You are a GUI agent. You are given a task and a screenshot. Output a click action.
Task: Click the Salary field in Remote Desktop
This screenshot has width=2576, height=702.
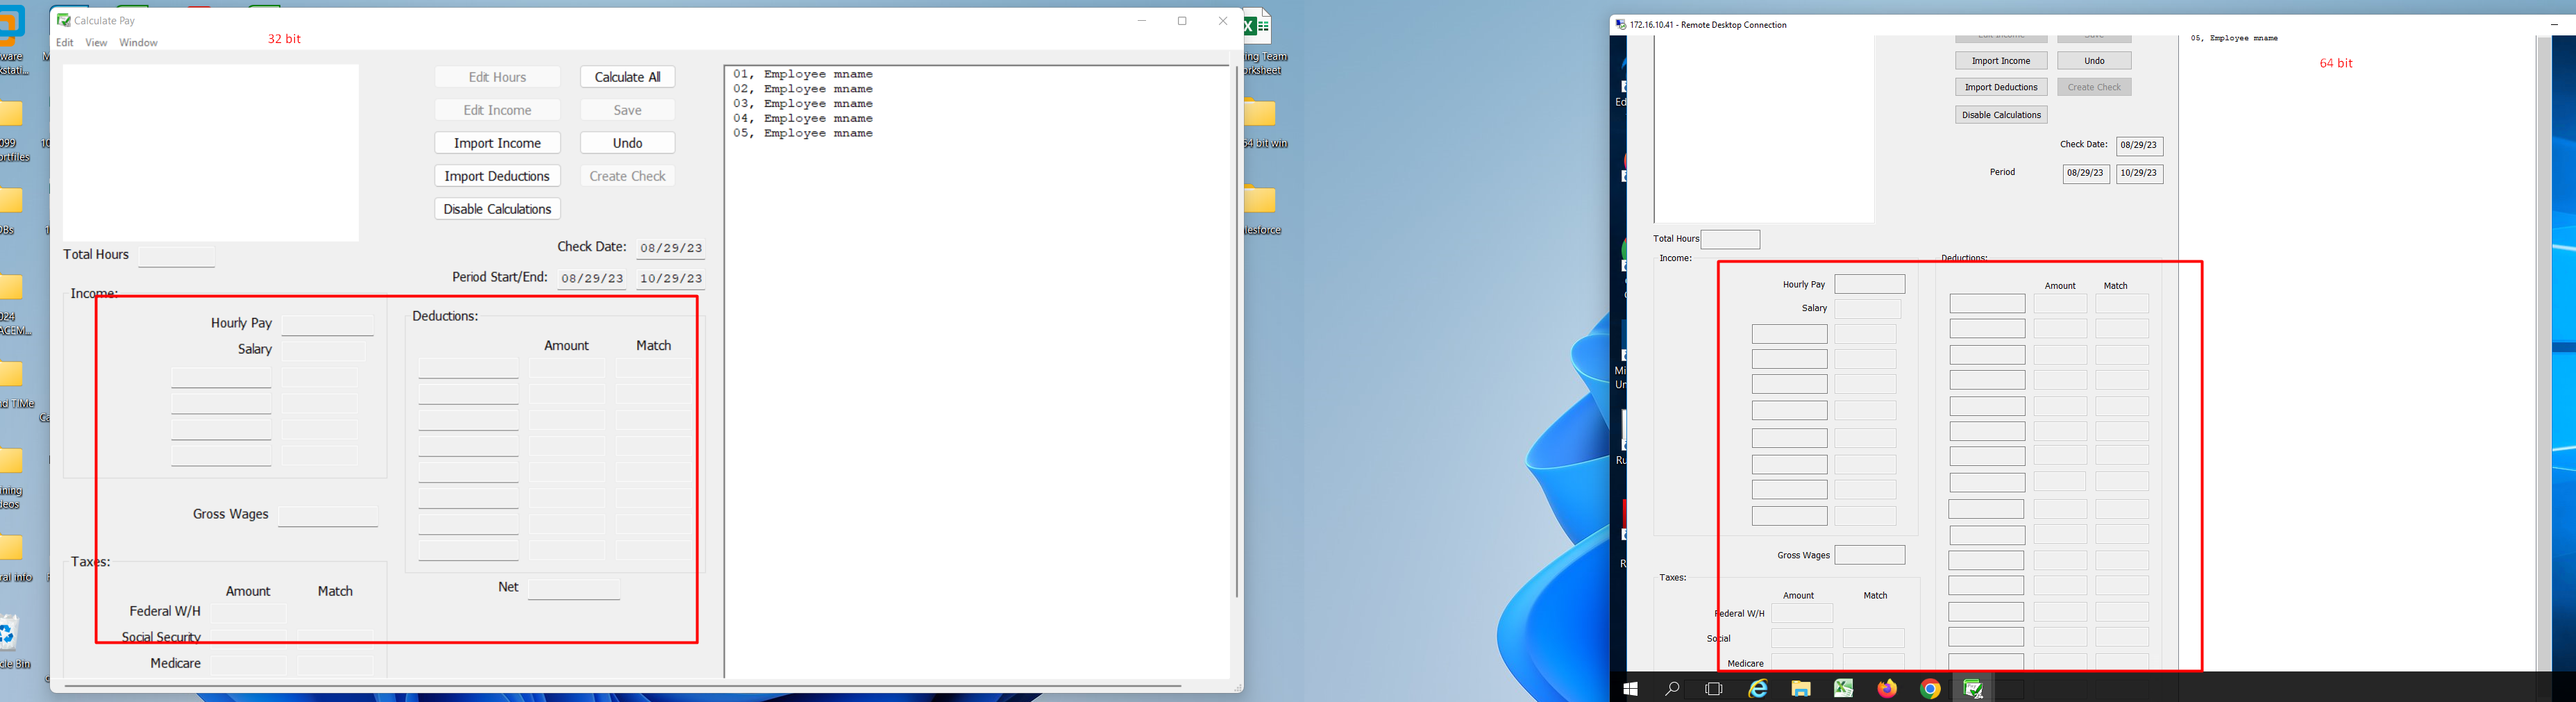1868,309
